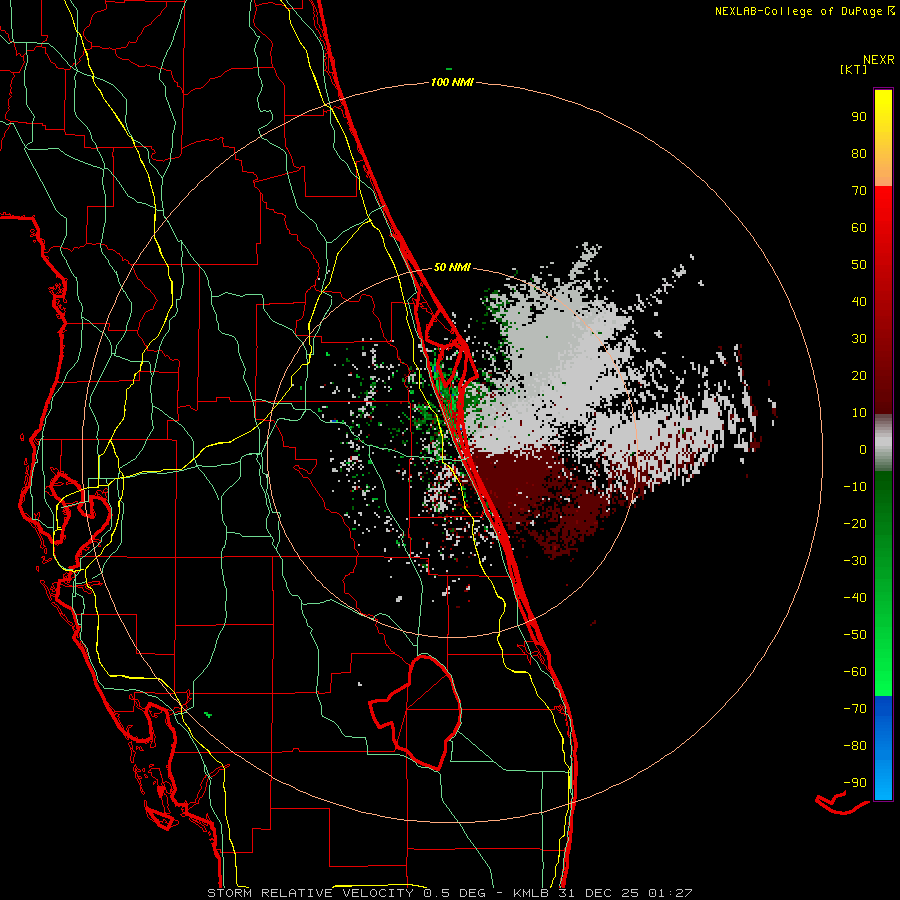Click the positive 80 knot scale label

pos(859,153)
